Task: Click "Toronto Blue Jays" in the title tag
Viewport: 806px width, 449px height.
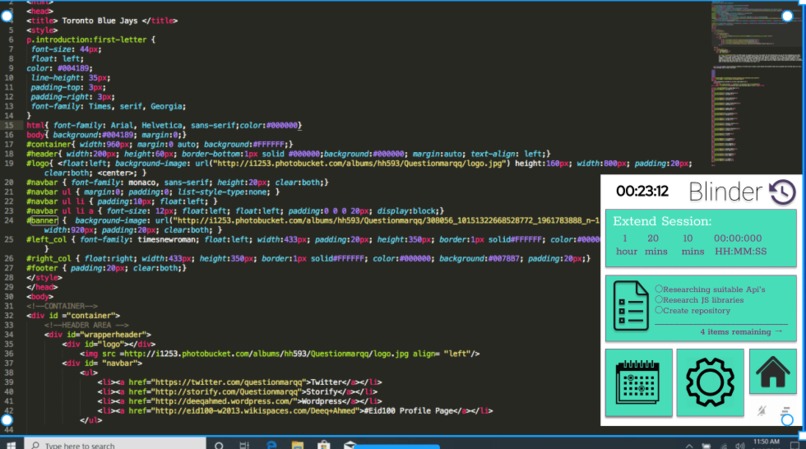Action: coord(100,21)
